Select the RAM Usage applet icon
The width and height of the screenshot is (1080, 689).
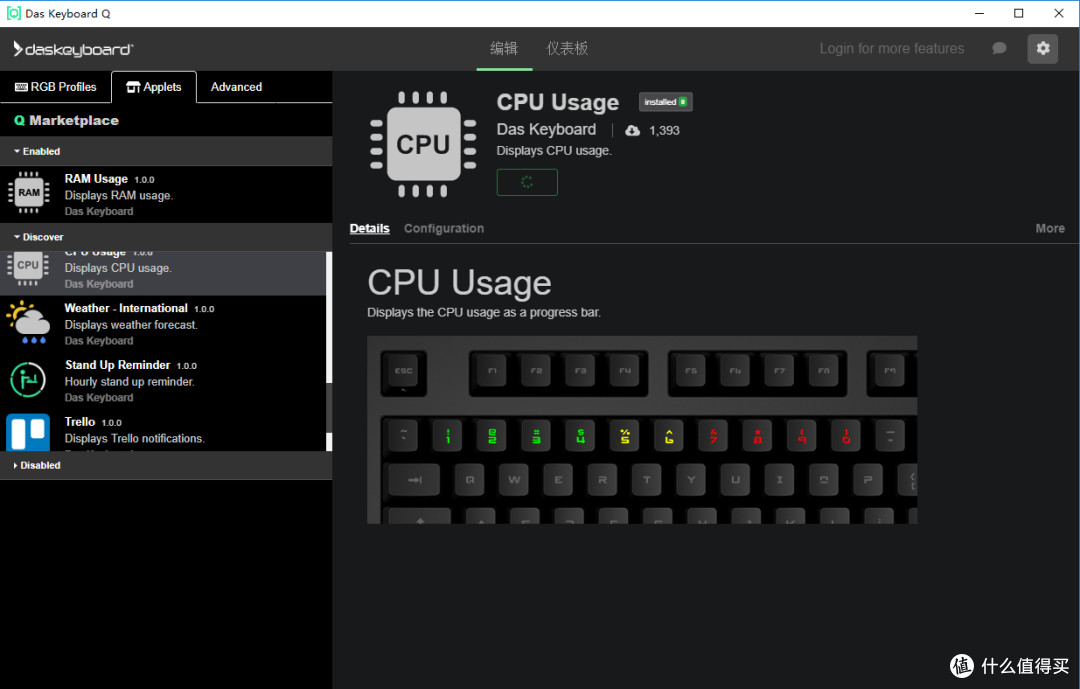[28, 192]
